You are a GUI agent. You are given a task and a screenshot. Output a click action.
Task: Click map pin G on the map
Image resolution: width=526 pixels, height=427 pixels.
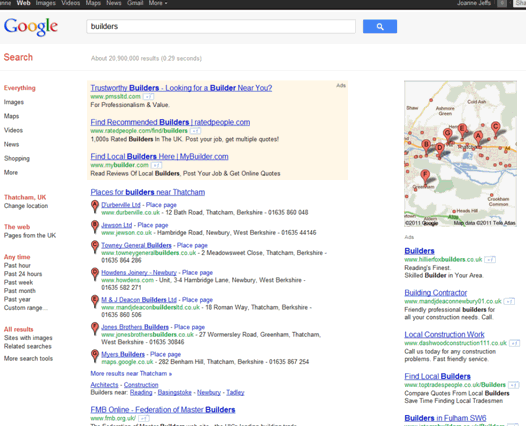point(448,136)
